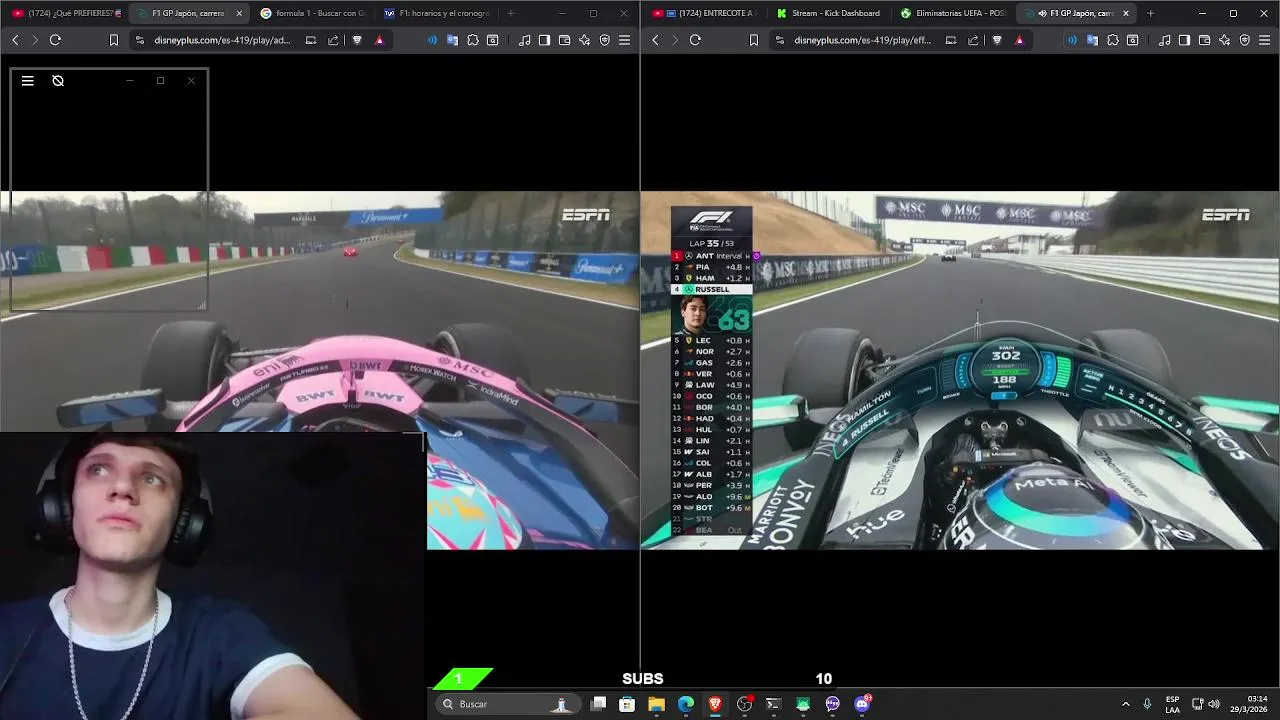Open Task View on the taskbar
The image size is (1280, 720).
click(598, 704)
